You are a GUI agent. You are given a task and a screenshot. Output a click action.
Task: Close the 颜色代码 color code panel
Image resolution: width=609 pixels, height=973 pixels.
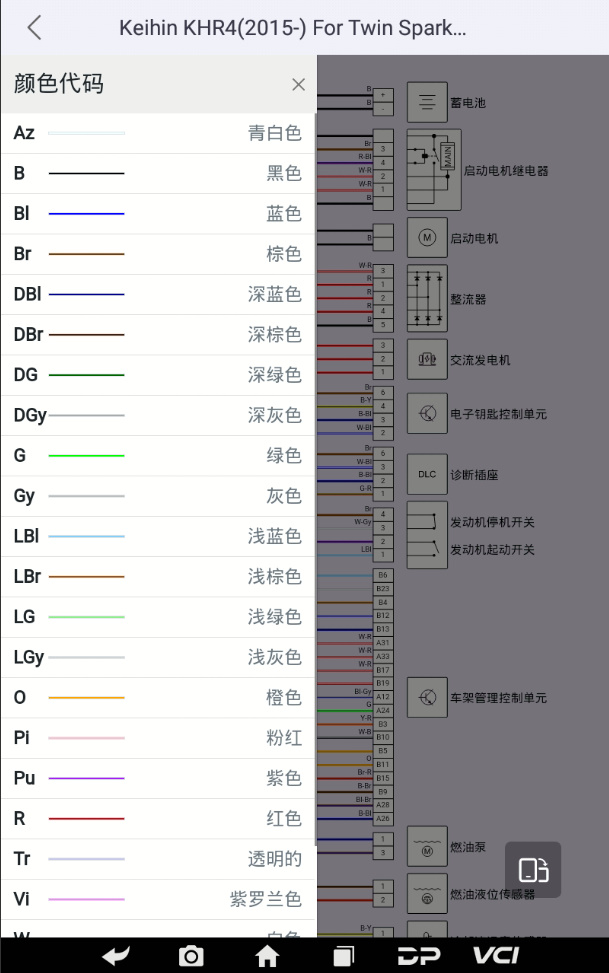pyautogui.click(x=299, y=84)
